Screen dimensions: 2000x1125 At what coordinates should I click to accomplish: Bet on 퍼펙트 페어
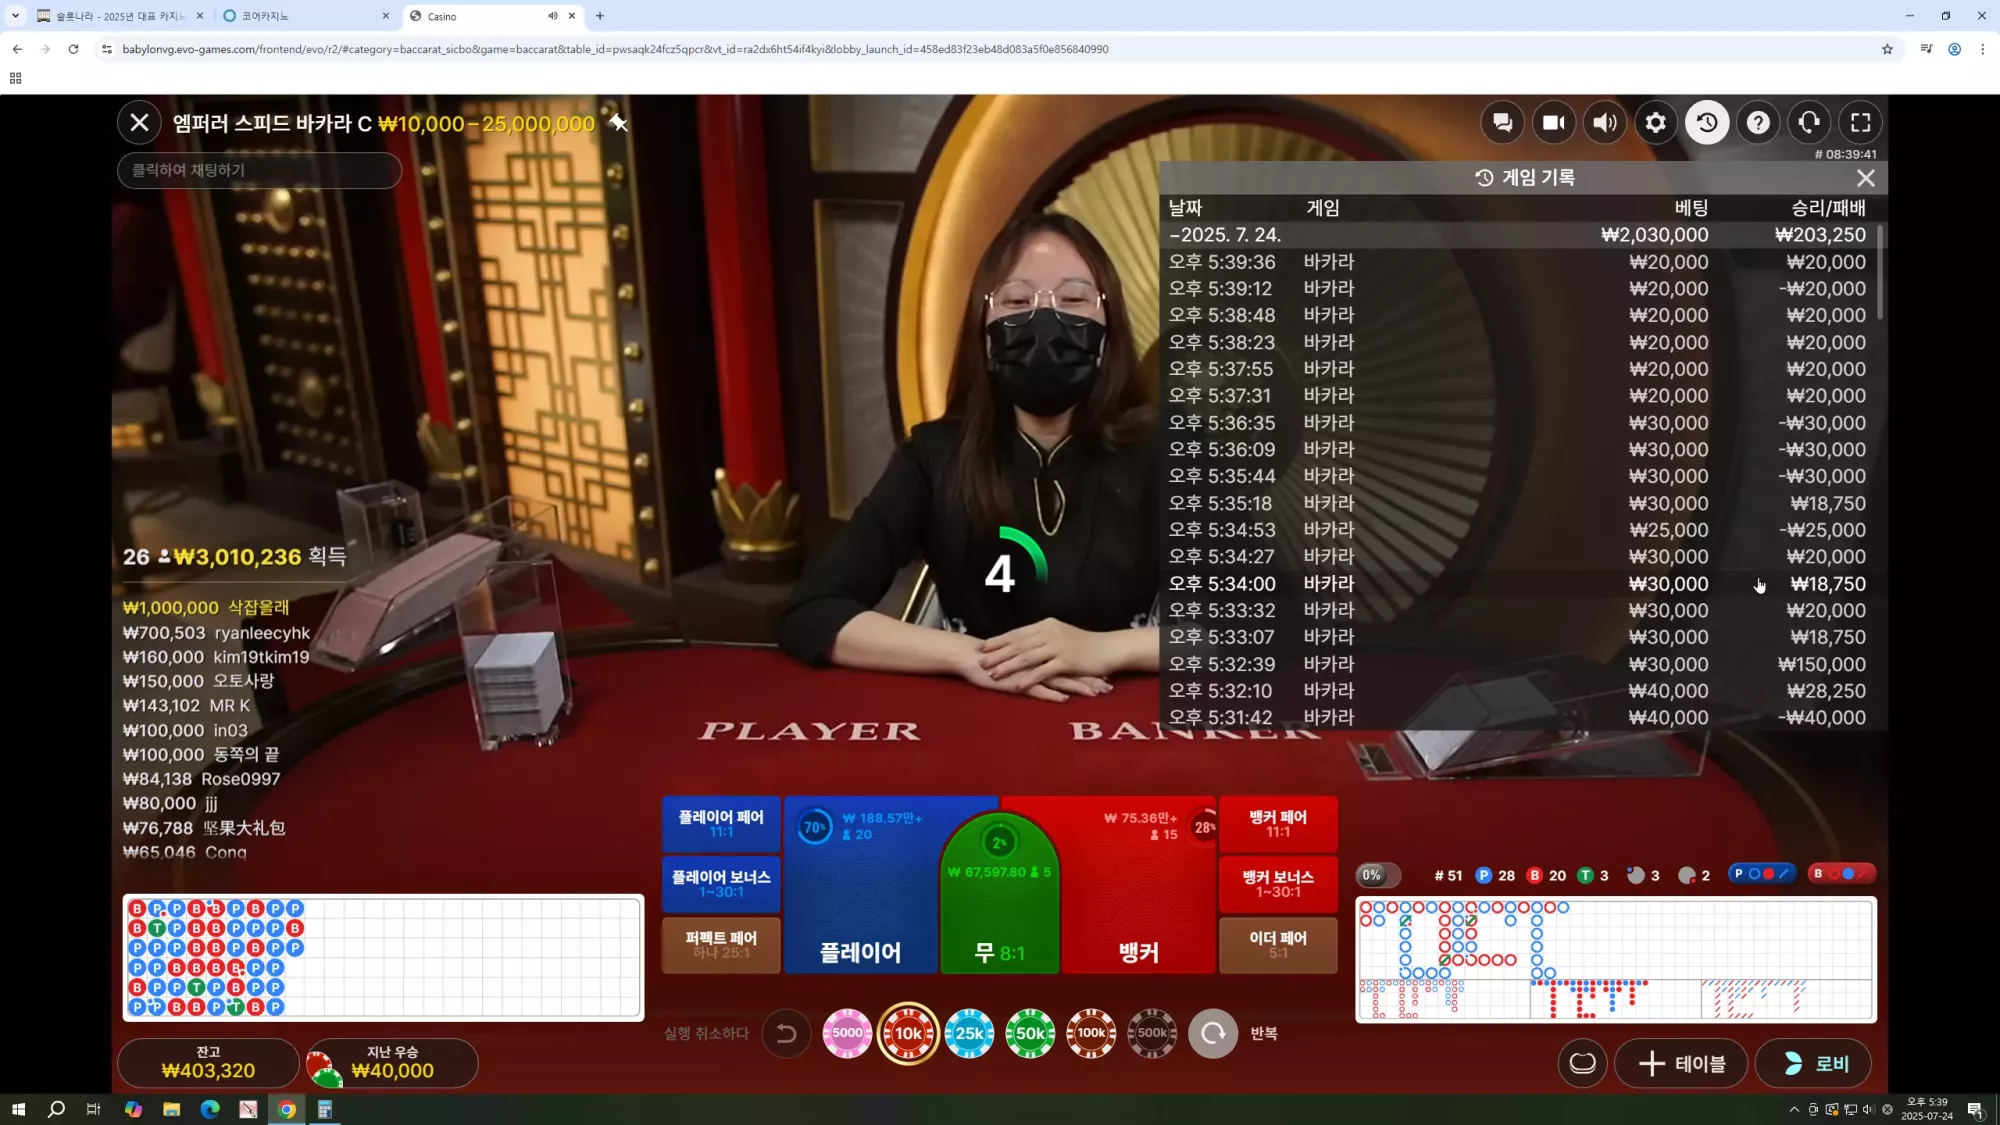pyautogui.click(x=721, y=945)
